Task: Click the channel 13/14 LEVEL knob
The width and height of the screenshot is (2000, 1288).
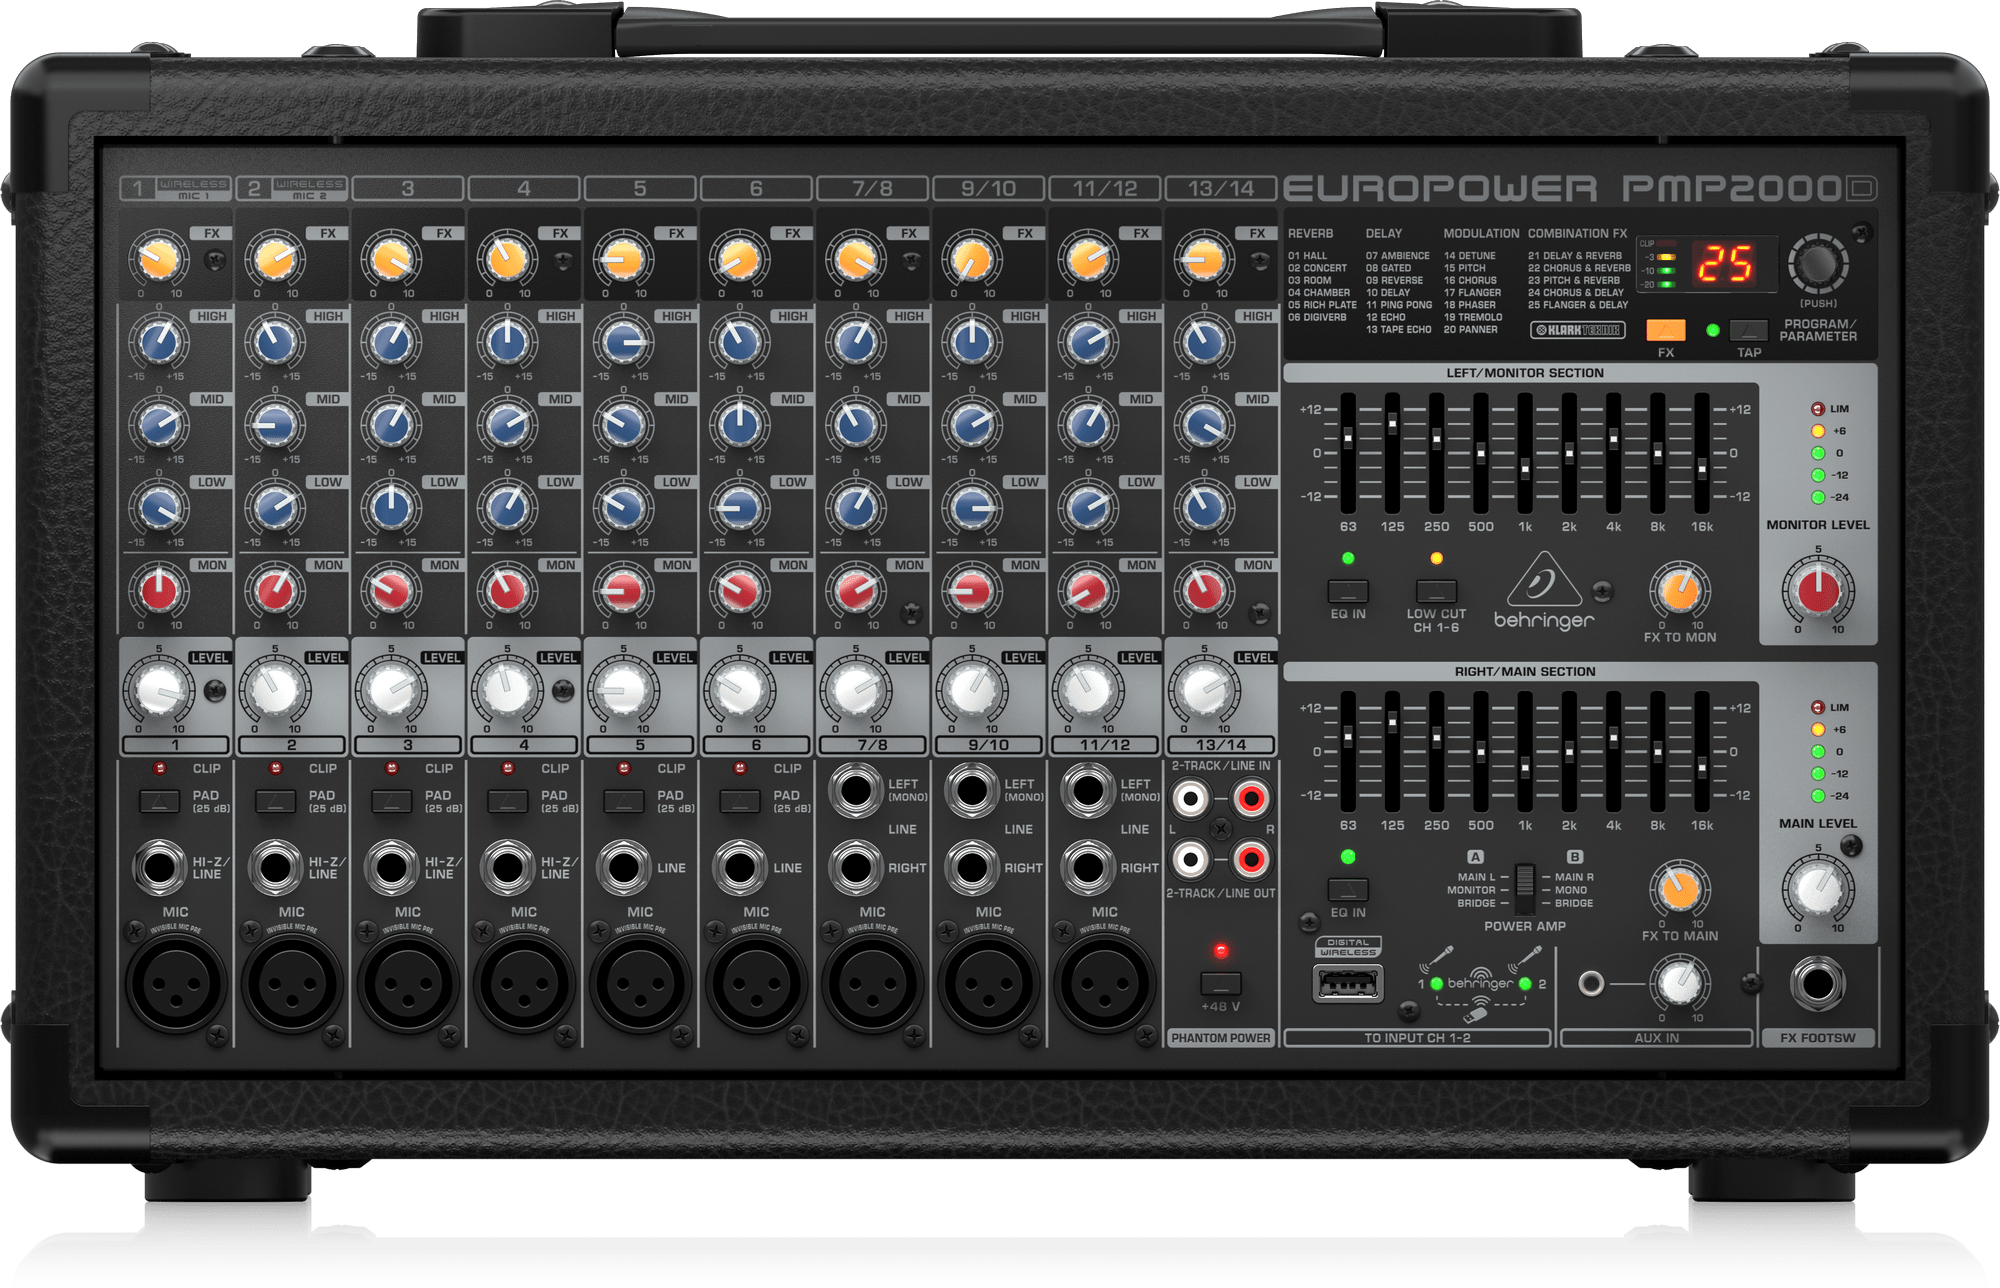Action: coord(1204,690)
